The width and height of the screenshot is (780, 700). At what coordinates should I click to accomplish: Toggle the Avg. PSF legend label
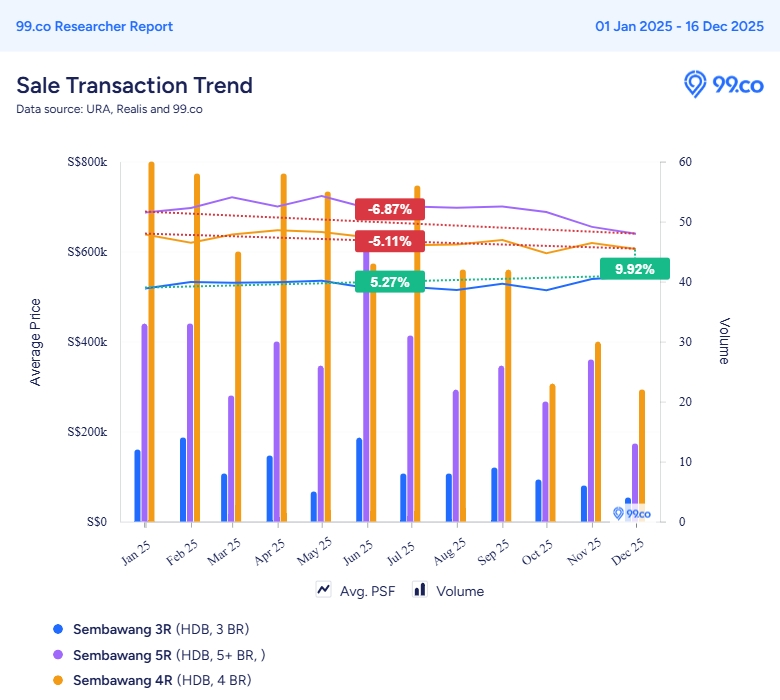(367, 591)
